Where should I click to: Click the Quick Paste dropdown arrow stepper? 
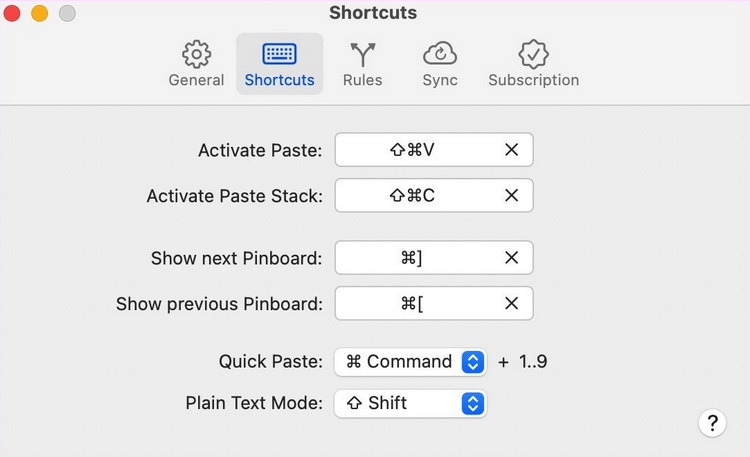pos(473,362)
